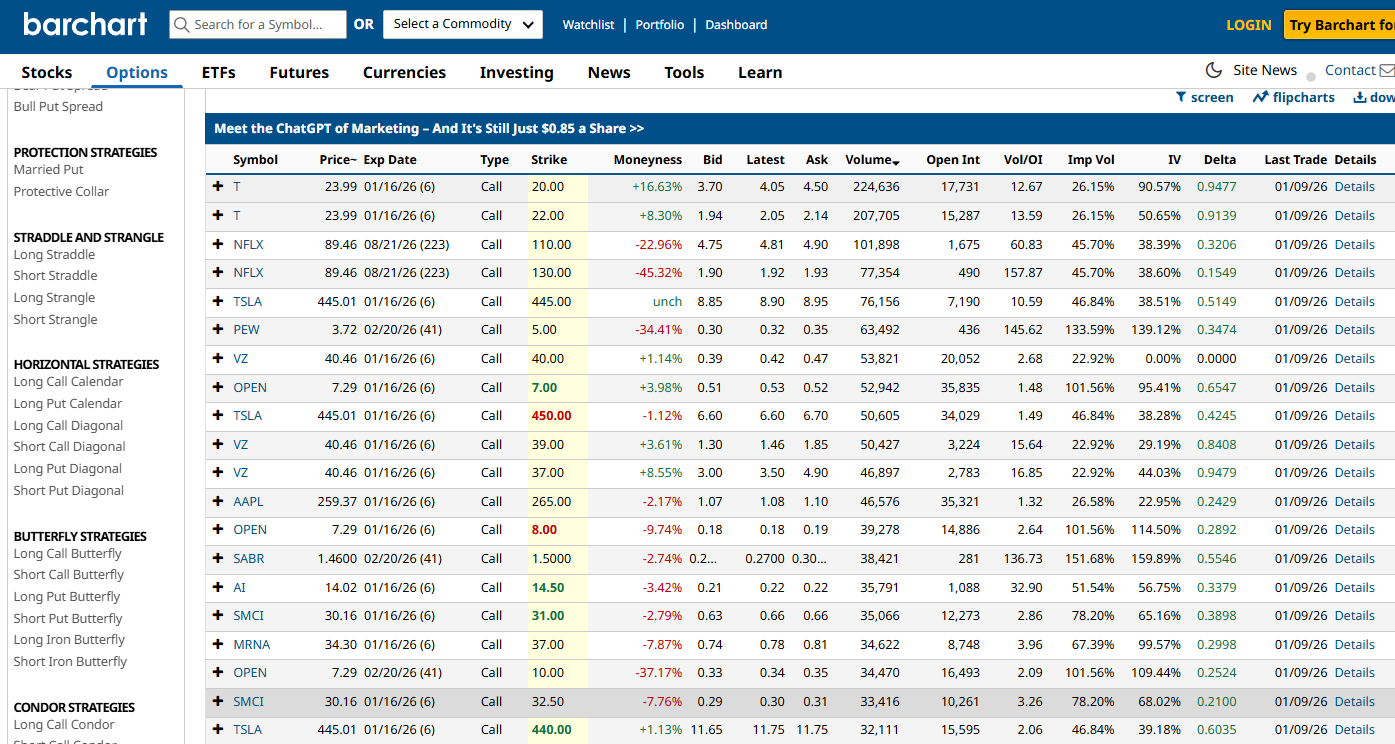Go to Watchlist
Screen dimensions: 1395x744
[x=588, y=25]
